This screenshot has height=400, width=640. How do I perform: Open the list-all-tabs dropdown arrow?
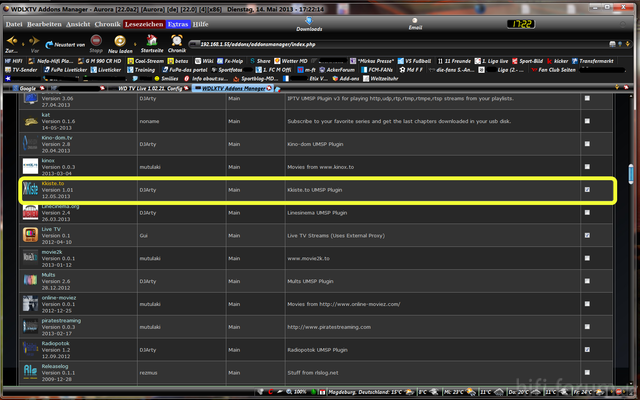tap(617, 88)
